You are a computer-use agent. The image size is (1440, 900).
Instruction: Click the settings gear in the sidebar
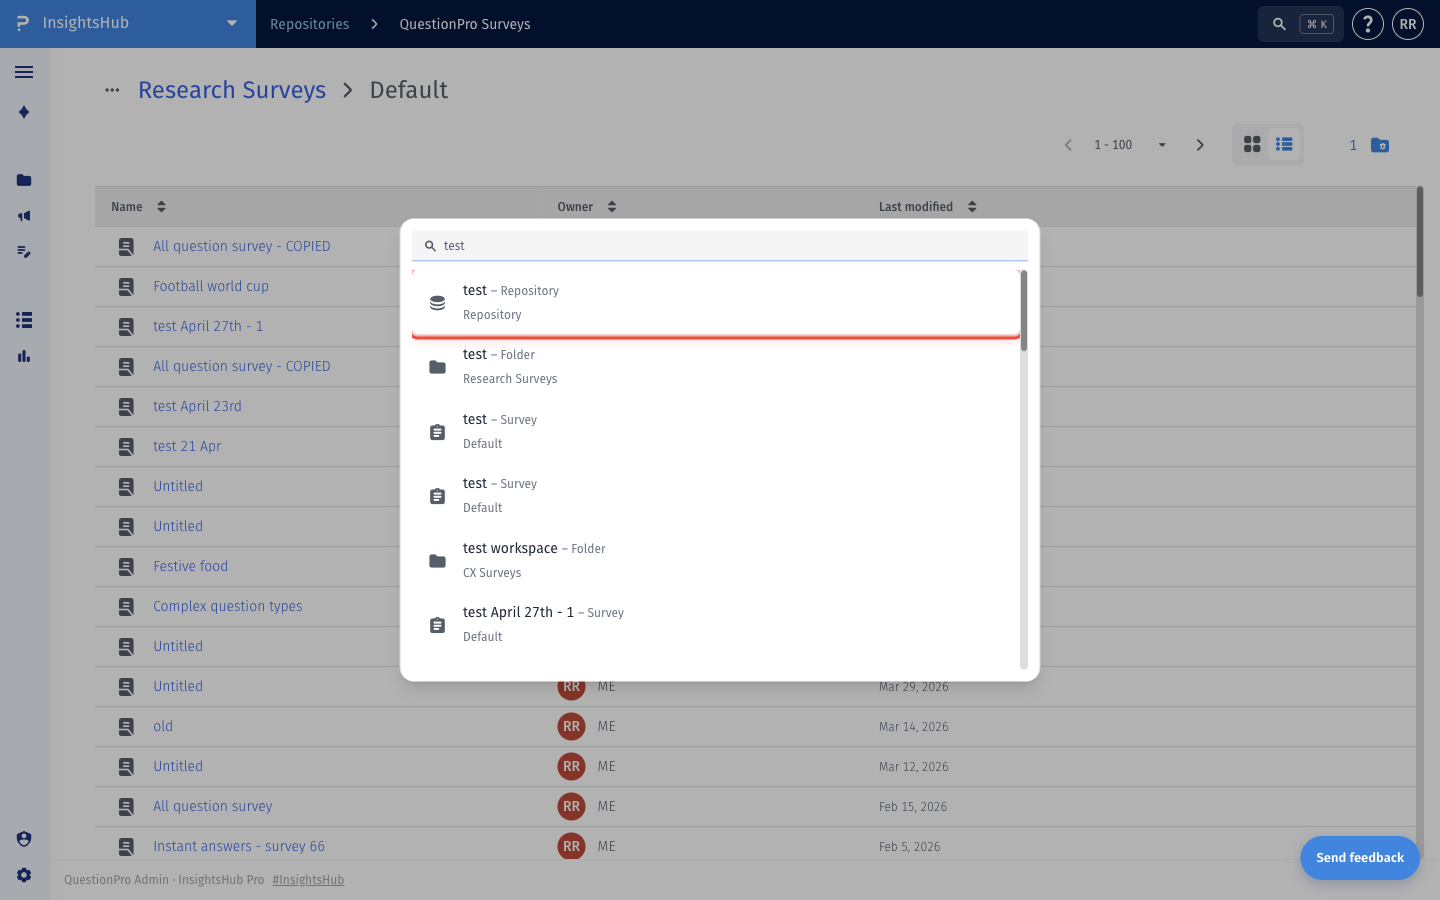(24, 875)
